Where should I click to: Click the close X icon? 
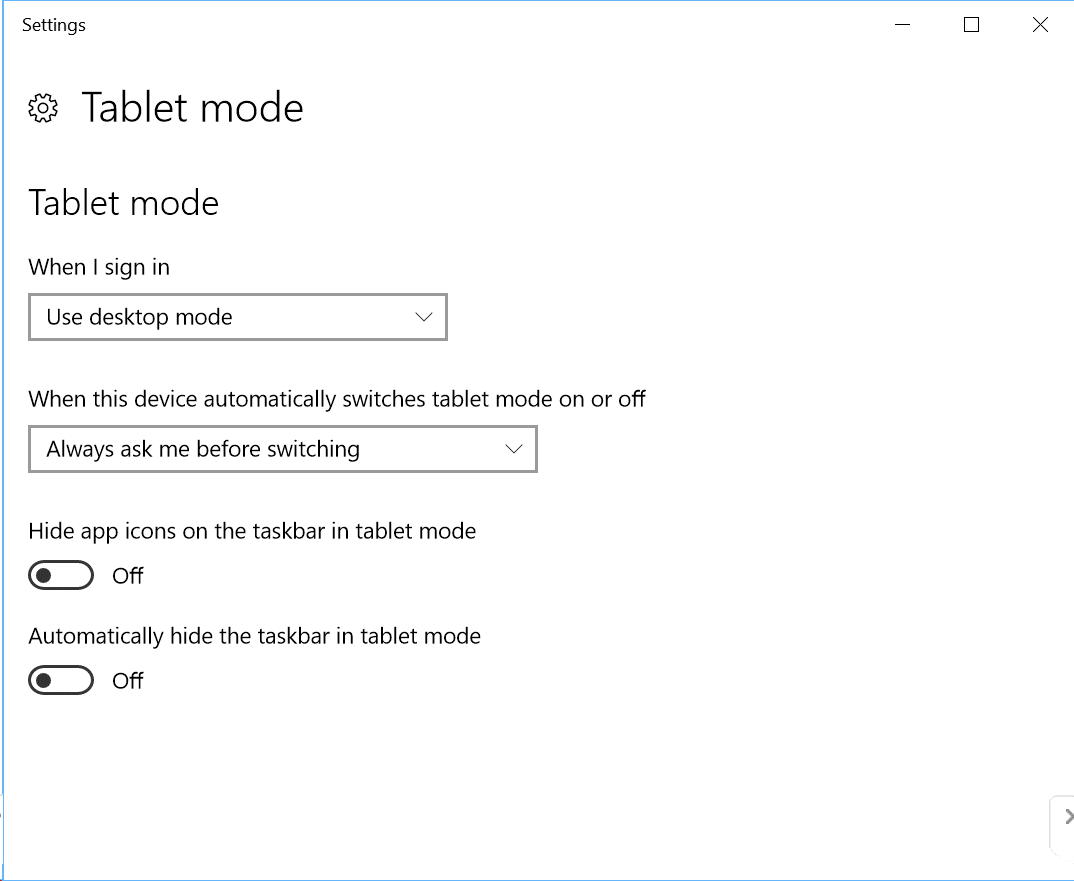coord(1039,25)
